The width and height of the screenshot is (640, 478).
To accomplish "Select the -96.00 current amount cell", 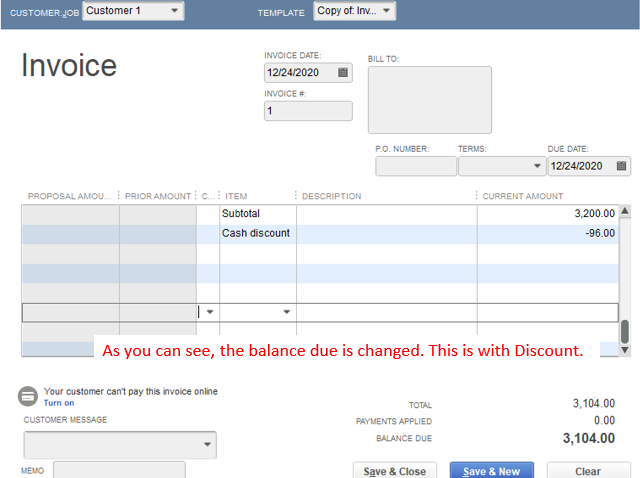I will click(x=548, y=233).
